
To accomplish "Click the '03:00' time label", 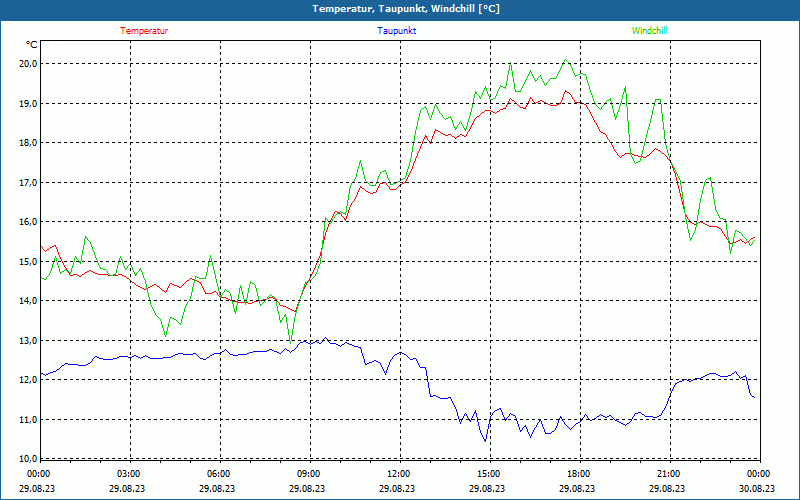I will pyautogui.click(x=128, y=474).
